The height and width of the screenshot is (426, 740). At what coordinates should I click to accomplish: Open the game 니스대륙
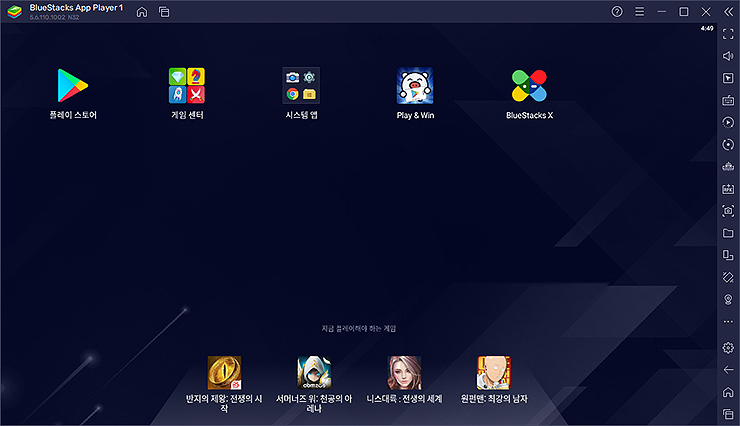click(x=404, y=373)
